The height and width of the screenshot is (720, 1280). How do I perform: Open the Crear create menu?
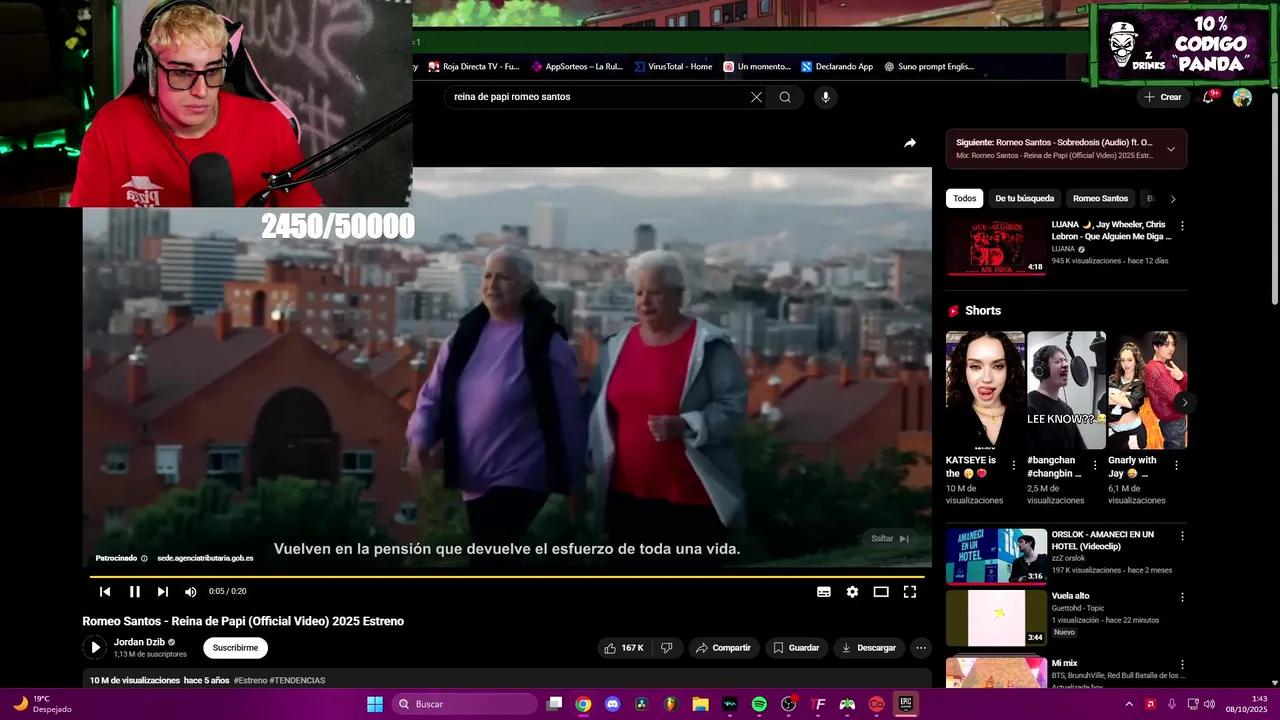pos(1163,97)
